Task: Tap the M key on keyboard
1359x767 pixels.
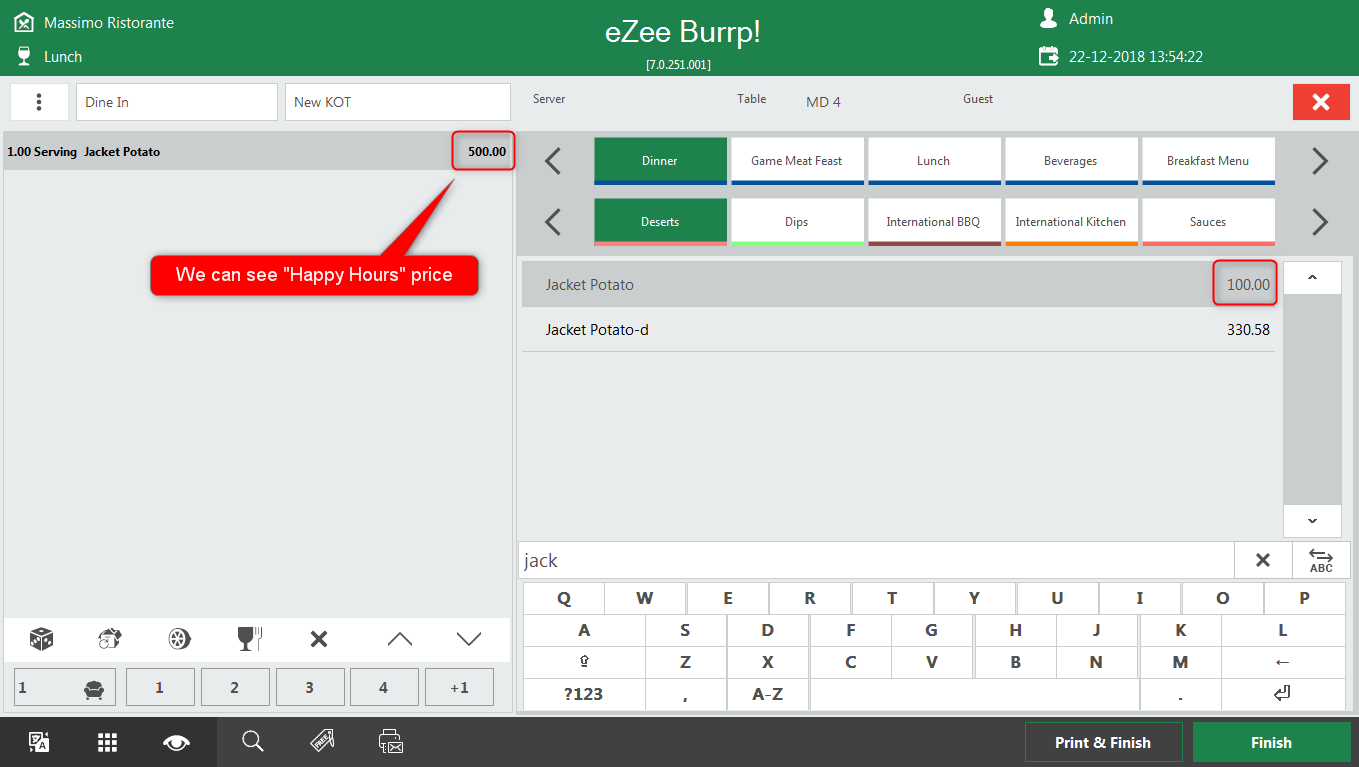Action: [1180, 662]
